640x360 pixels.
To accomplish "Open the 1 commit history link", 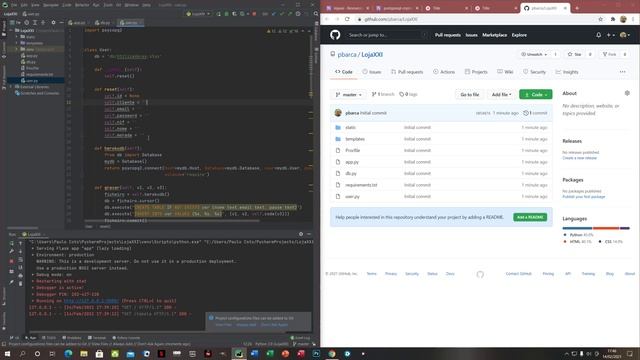I will (x=535, y=113).
